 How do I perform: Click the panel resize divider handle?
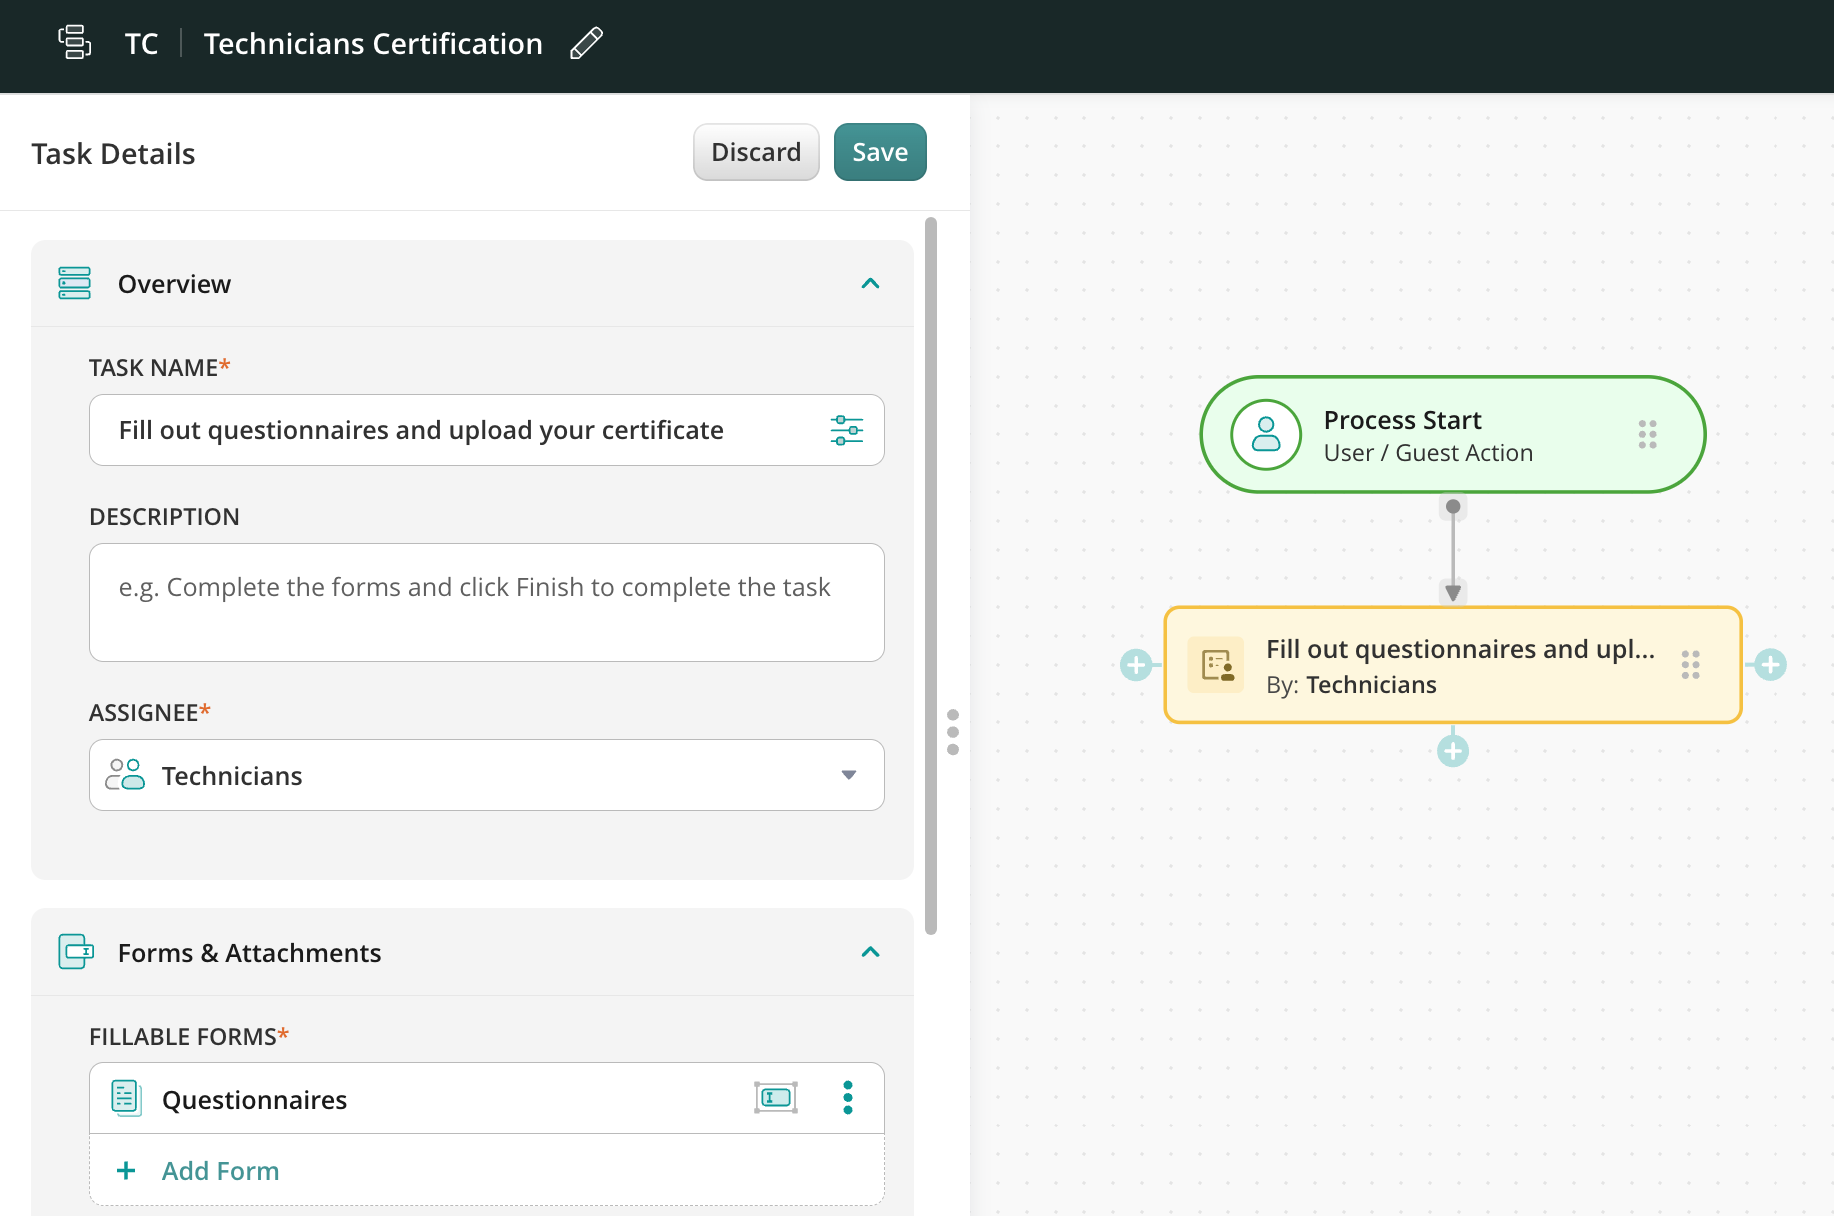pos(952,732)
